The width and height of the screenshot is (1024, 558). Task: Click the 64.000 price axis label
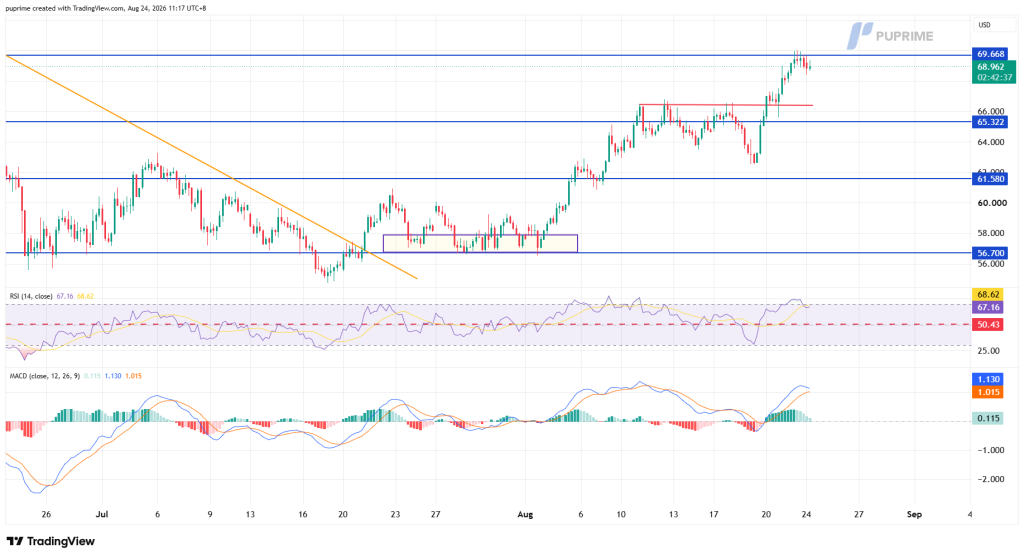coord(991,142)
